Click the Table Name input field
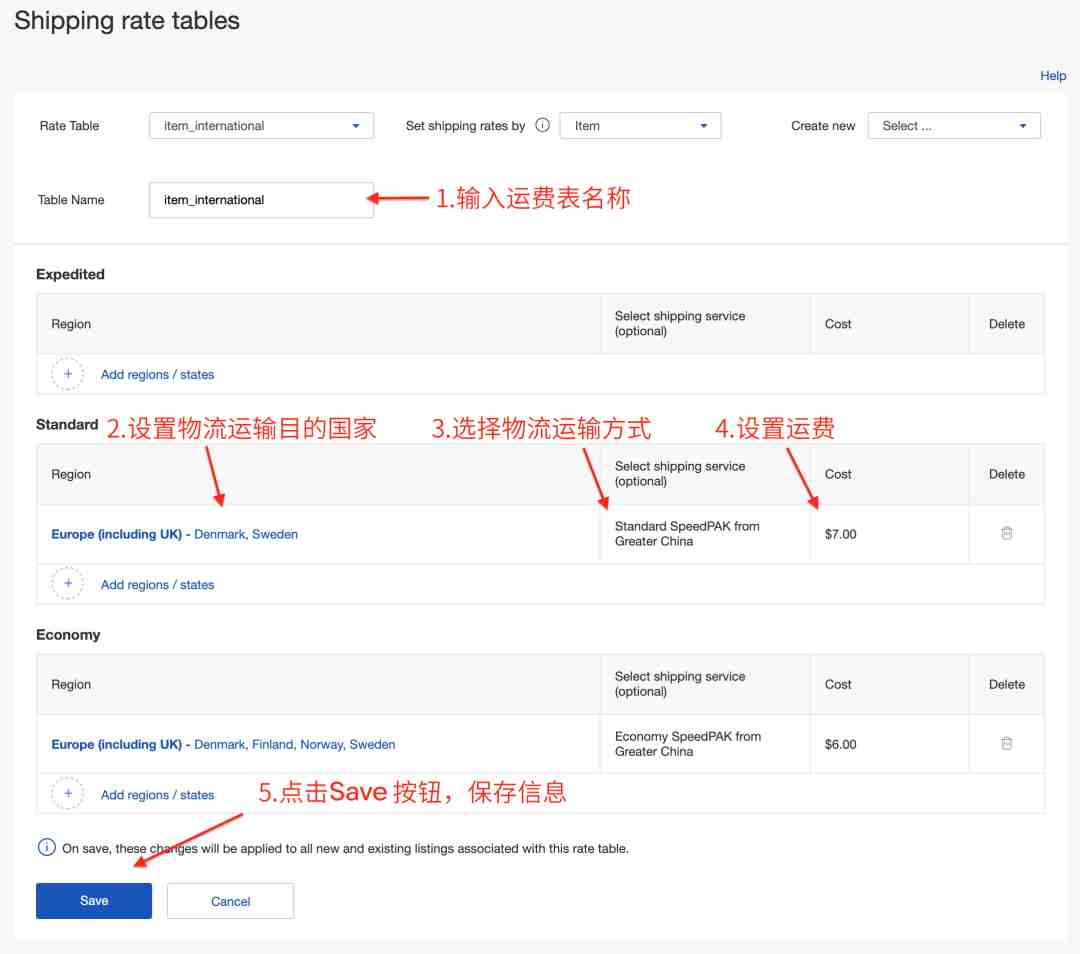The image size is (1080, 954). coord(261,200)
